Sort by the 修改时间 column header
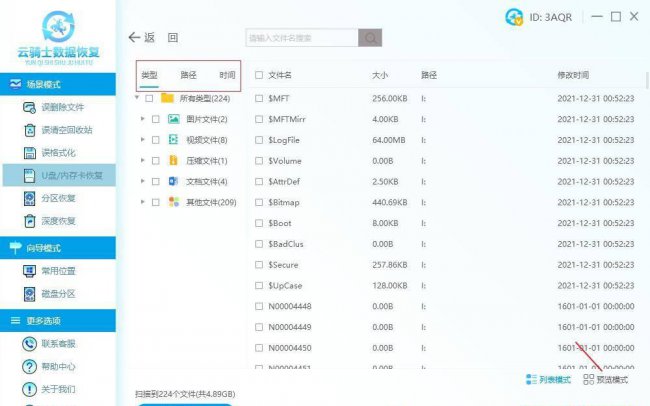Image resolution: width=650 pixels, height=406 pixels. [573, 75]
